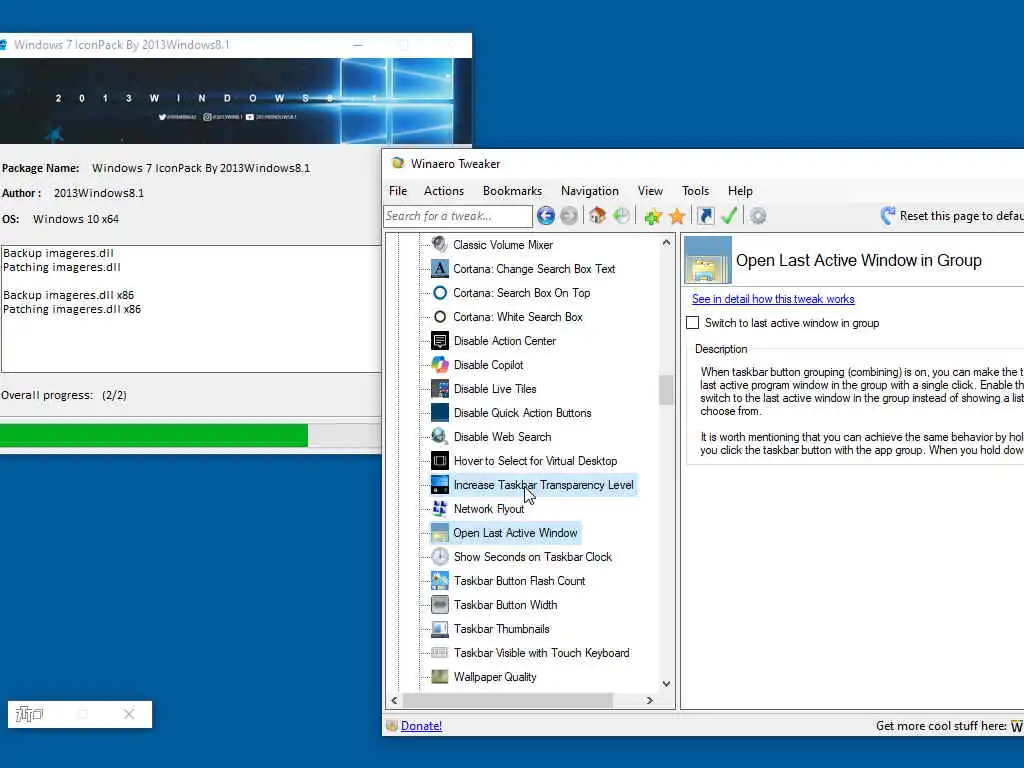Open the Help menu
Screen dimensions: 1024x768
pyautogui.click(x=740, y=191)
